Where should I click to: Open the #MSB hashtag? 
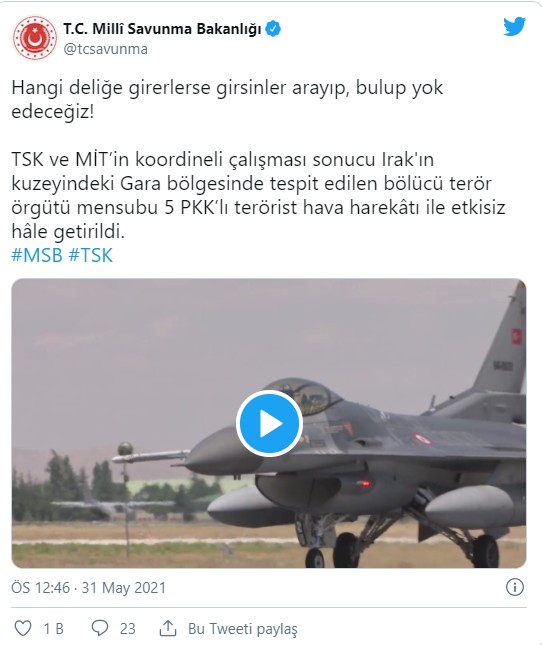(x=37, y=255)
